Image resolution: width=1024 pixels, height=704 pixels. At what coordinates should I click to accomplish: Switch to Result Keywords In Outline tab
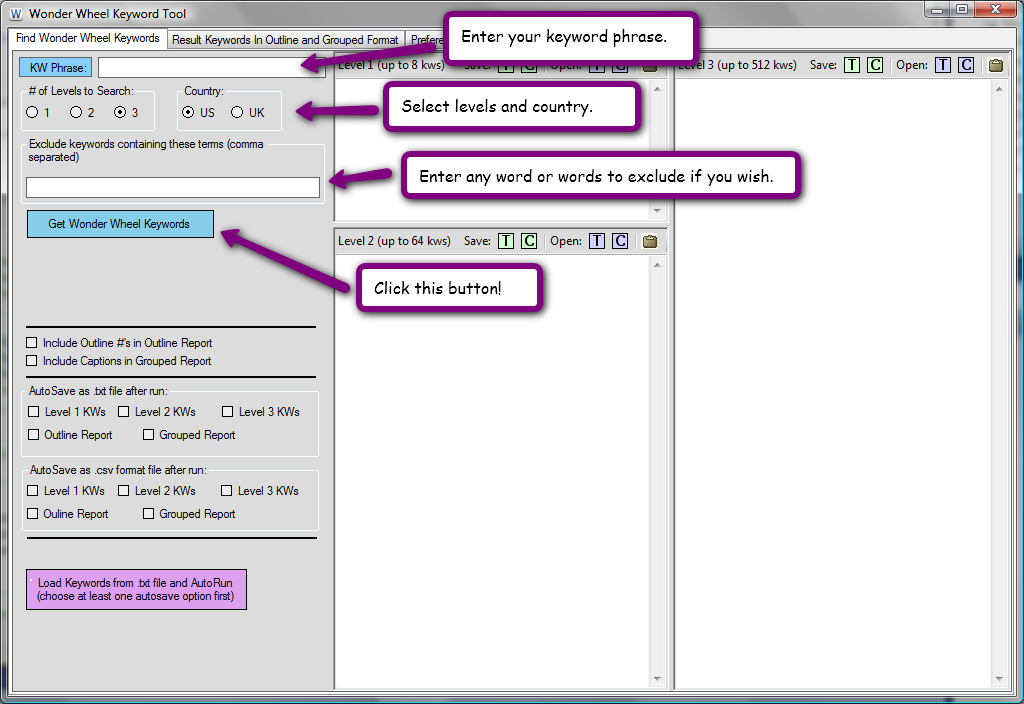tap(285, 40)
